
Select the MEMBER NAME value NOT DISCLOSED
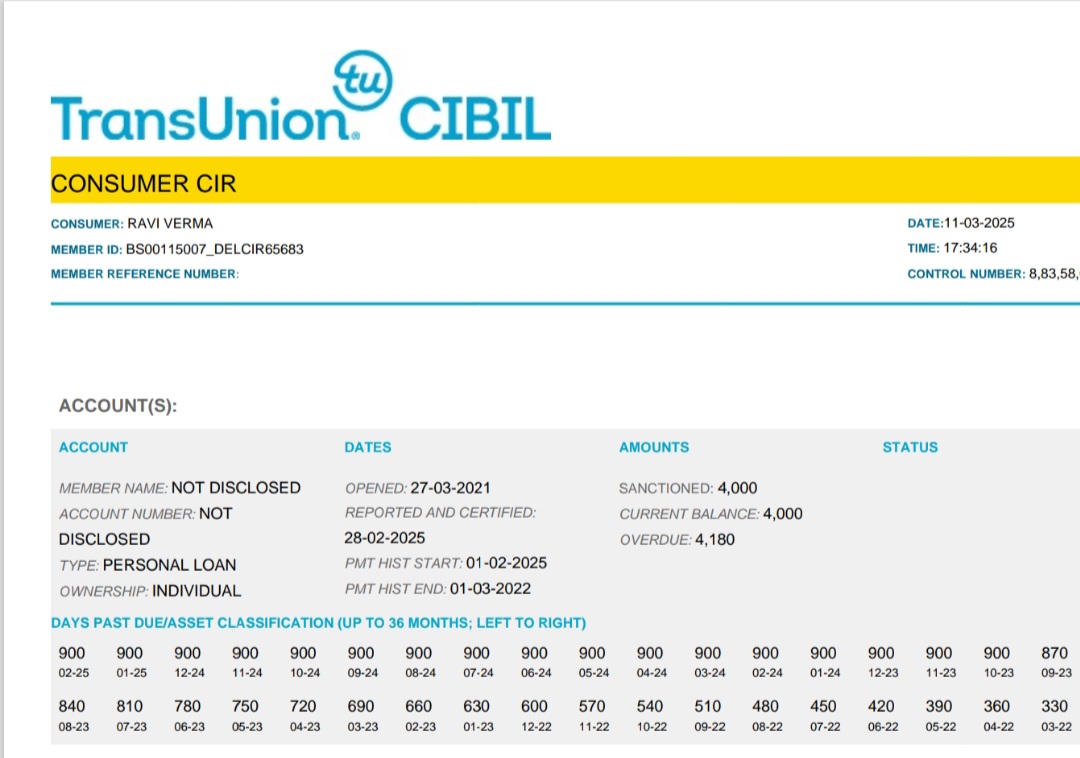(236, 487)
